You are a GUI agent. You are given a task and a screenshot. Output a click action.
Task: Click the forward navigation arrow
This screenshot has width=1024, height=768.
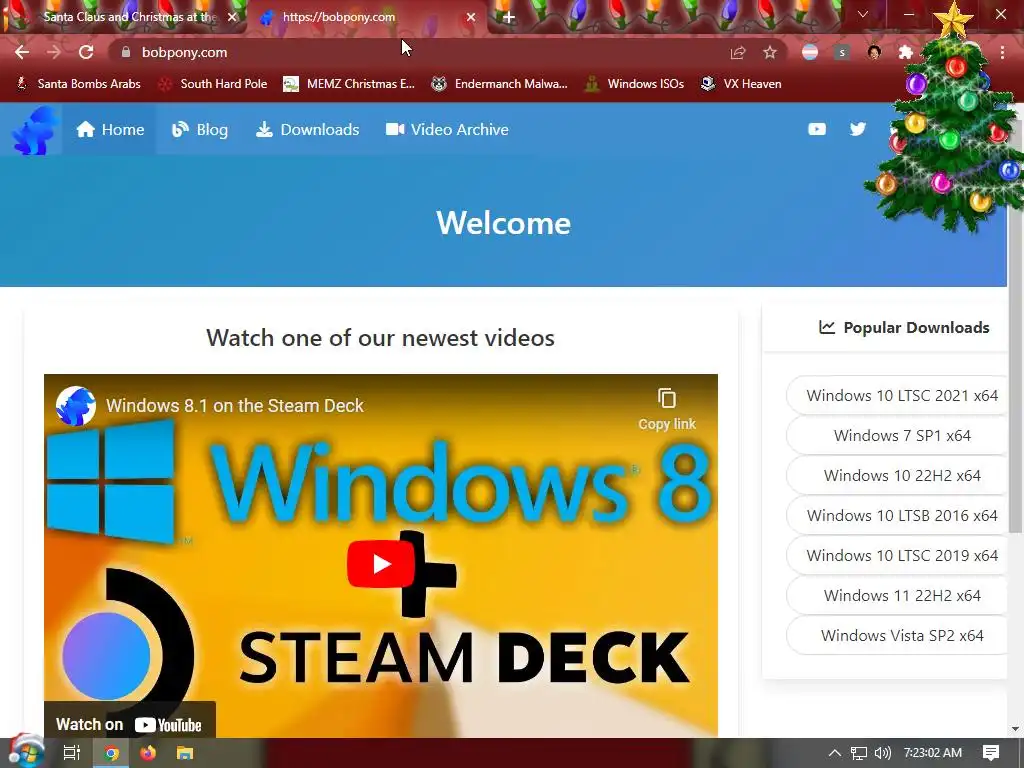click(x=54, y=52)
